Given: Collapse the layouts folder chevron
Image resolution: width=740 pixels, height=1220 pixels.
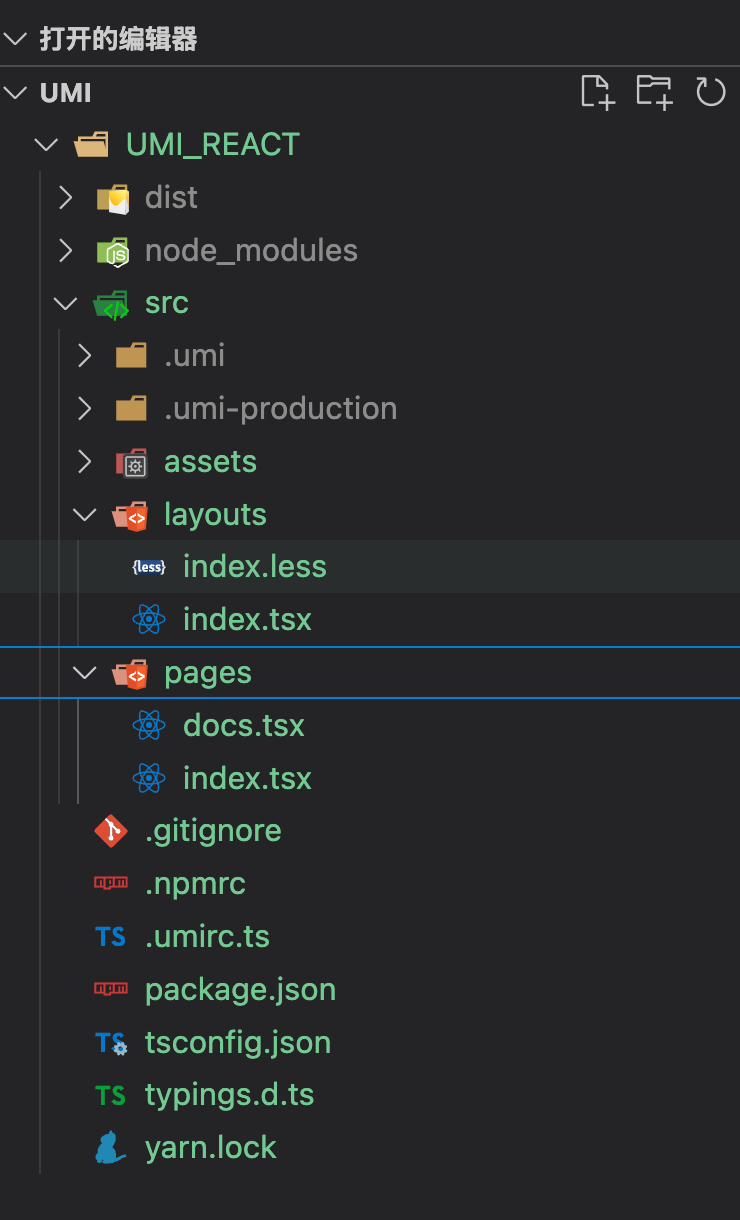Looking at the screenshot, I should [85, 515].
